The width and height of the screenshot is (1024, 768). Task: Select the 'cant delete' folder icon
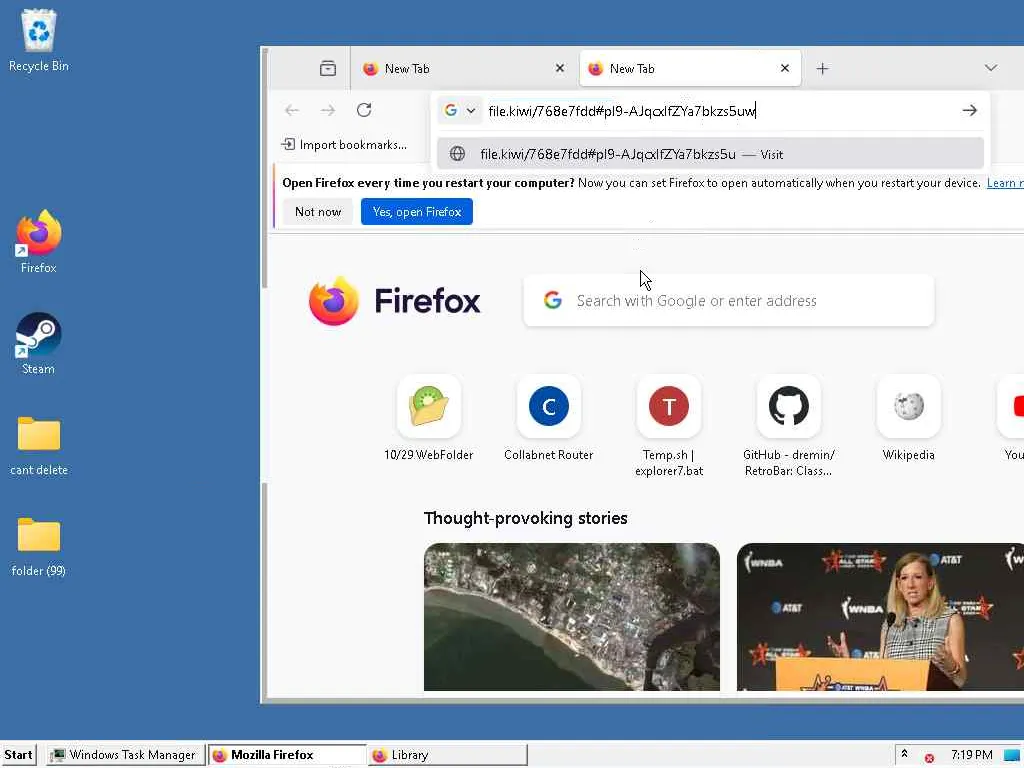39,434
